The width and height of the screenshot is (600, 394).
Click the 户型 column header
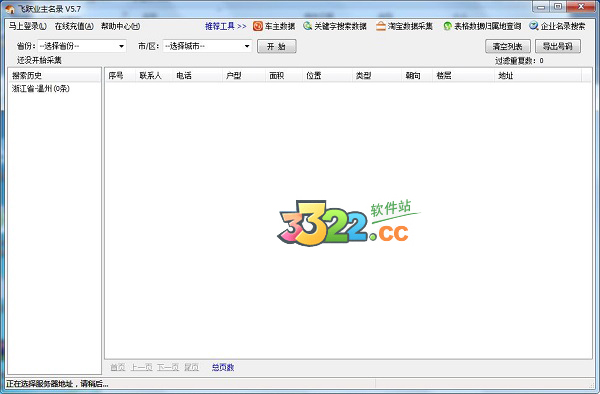243,75
